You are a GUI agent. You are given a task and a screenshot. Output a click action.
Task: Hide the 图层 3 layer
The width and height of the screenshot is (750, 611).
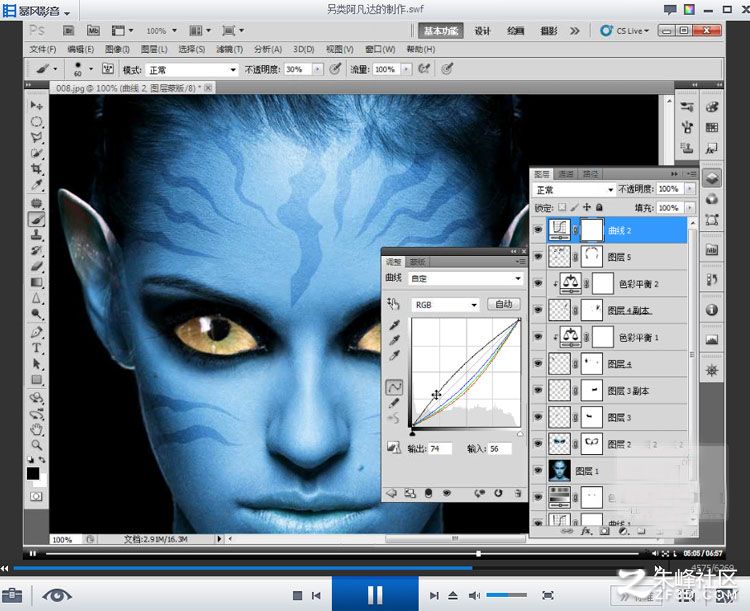[538, 417]
